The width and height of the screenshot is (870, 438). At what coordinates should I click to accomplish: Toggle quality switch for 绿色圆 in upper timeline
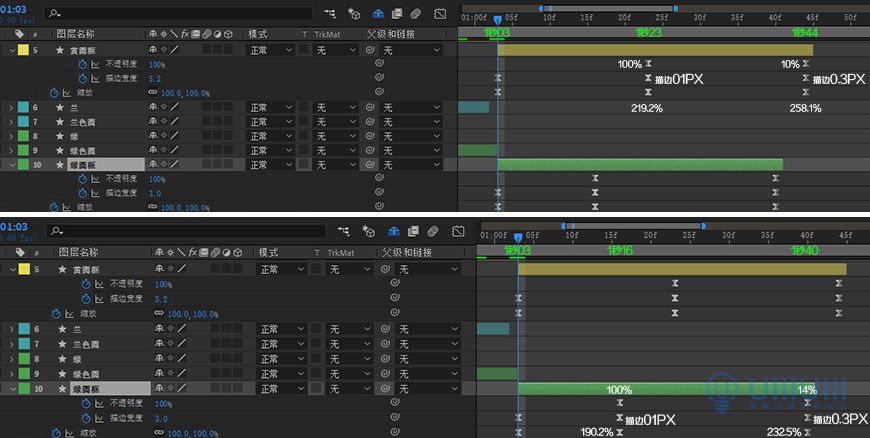(174, 150)
